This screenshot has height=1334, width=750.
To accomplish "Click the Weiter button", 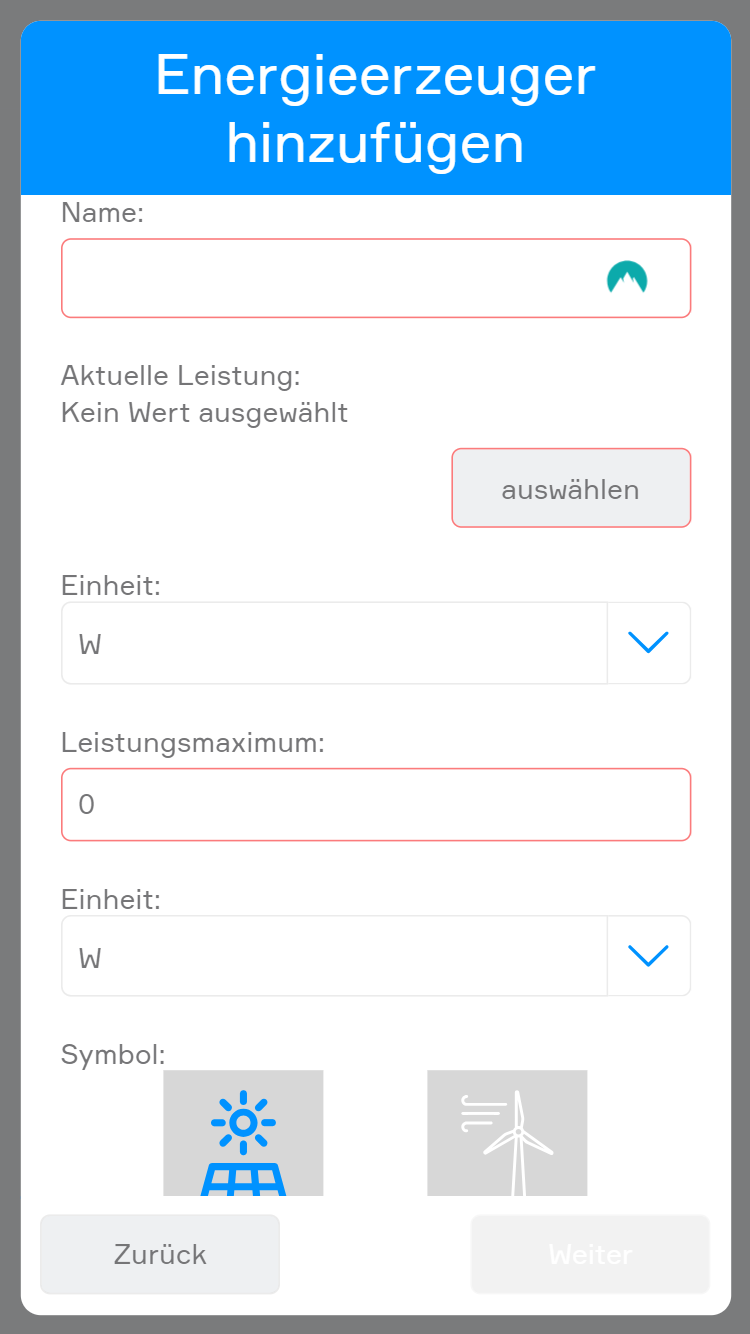I will (590, 1254).
